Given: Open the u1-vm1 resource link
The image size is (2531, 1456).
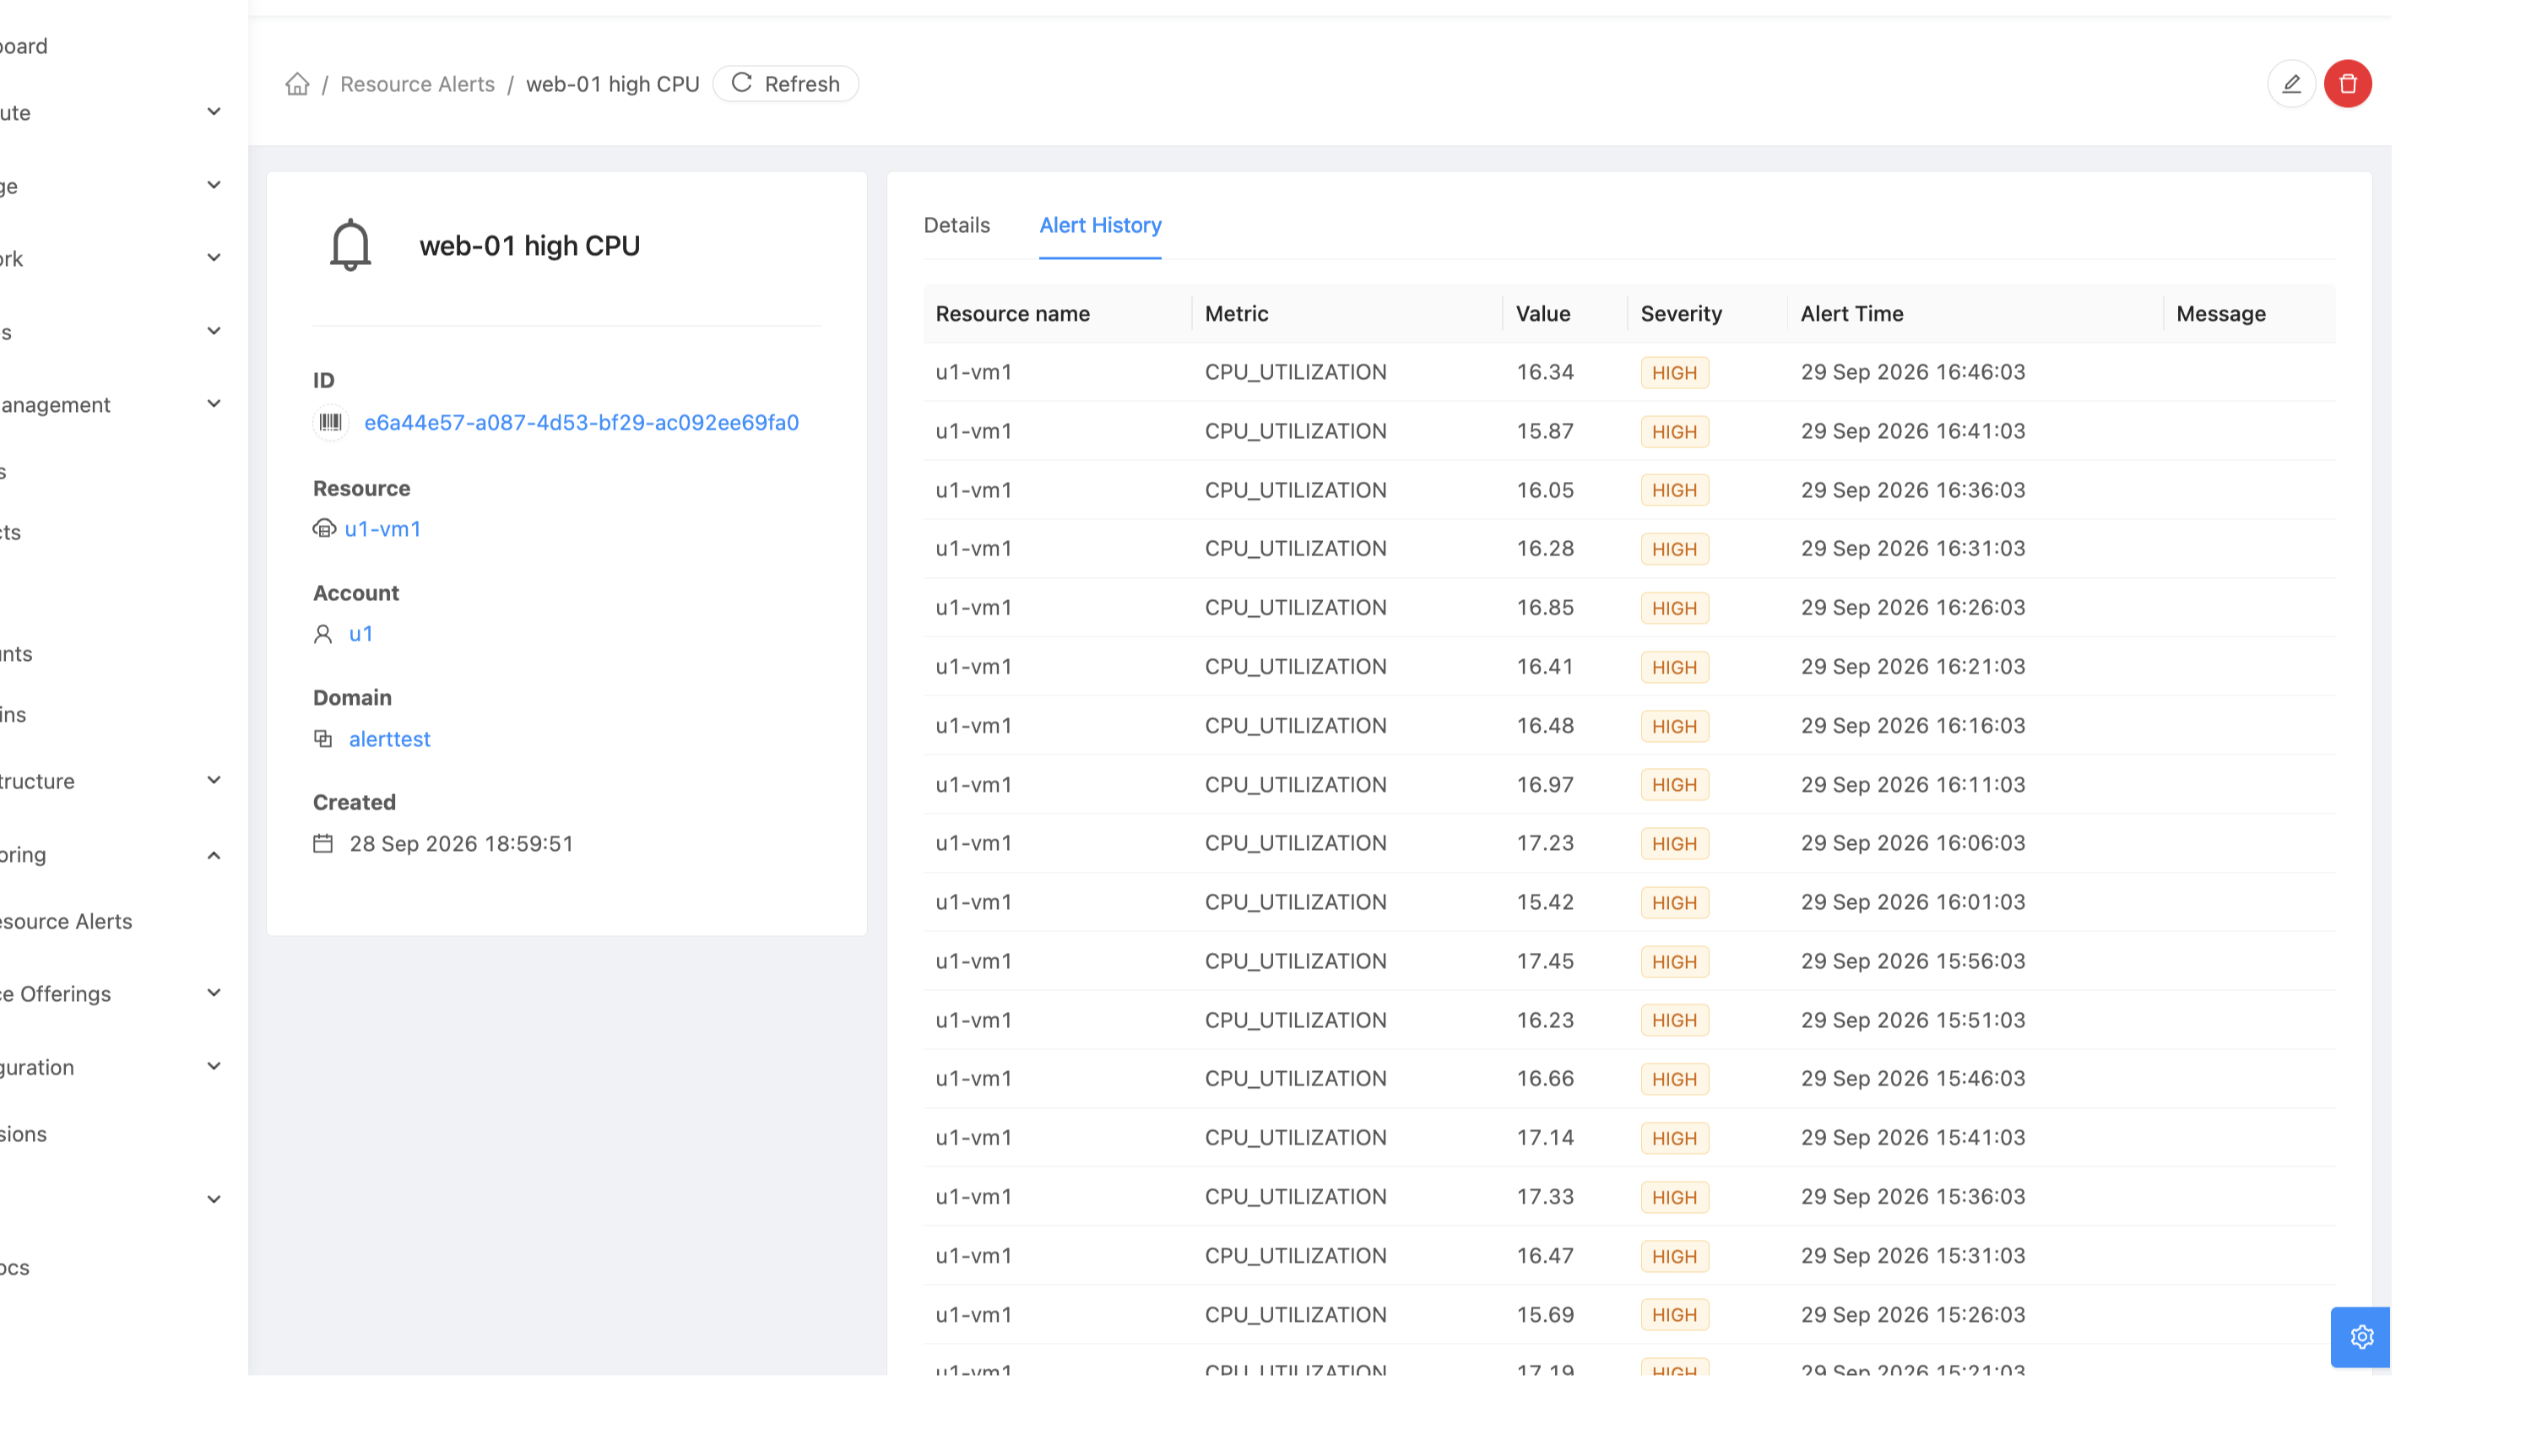Looking at the screenshot, I should click(382, 529).
